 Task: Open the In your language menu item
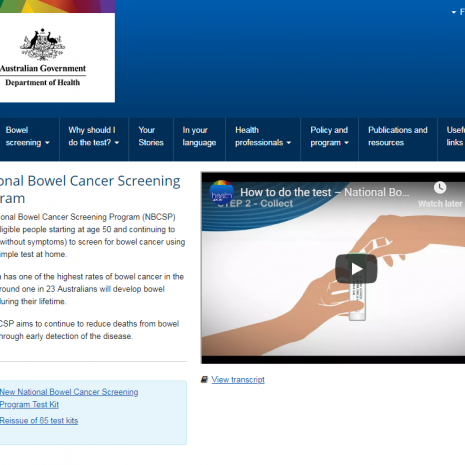click(199, 136)
